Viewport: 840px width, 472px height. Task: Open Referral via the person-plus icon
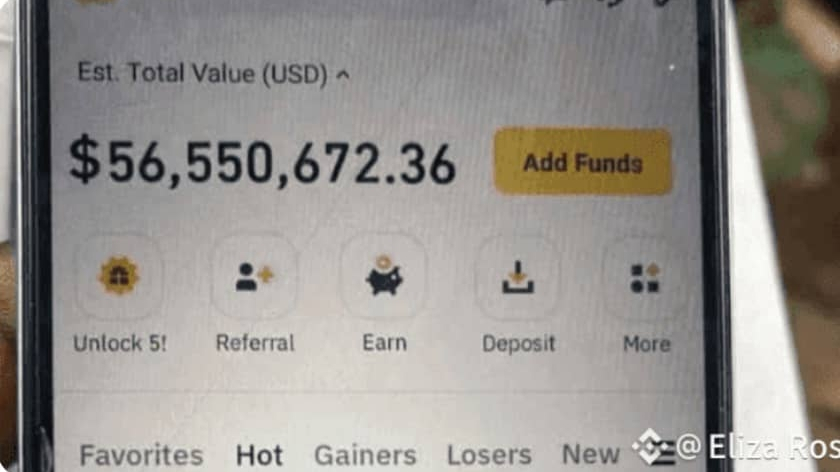pyautogui.click(x=254, y=276)
